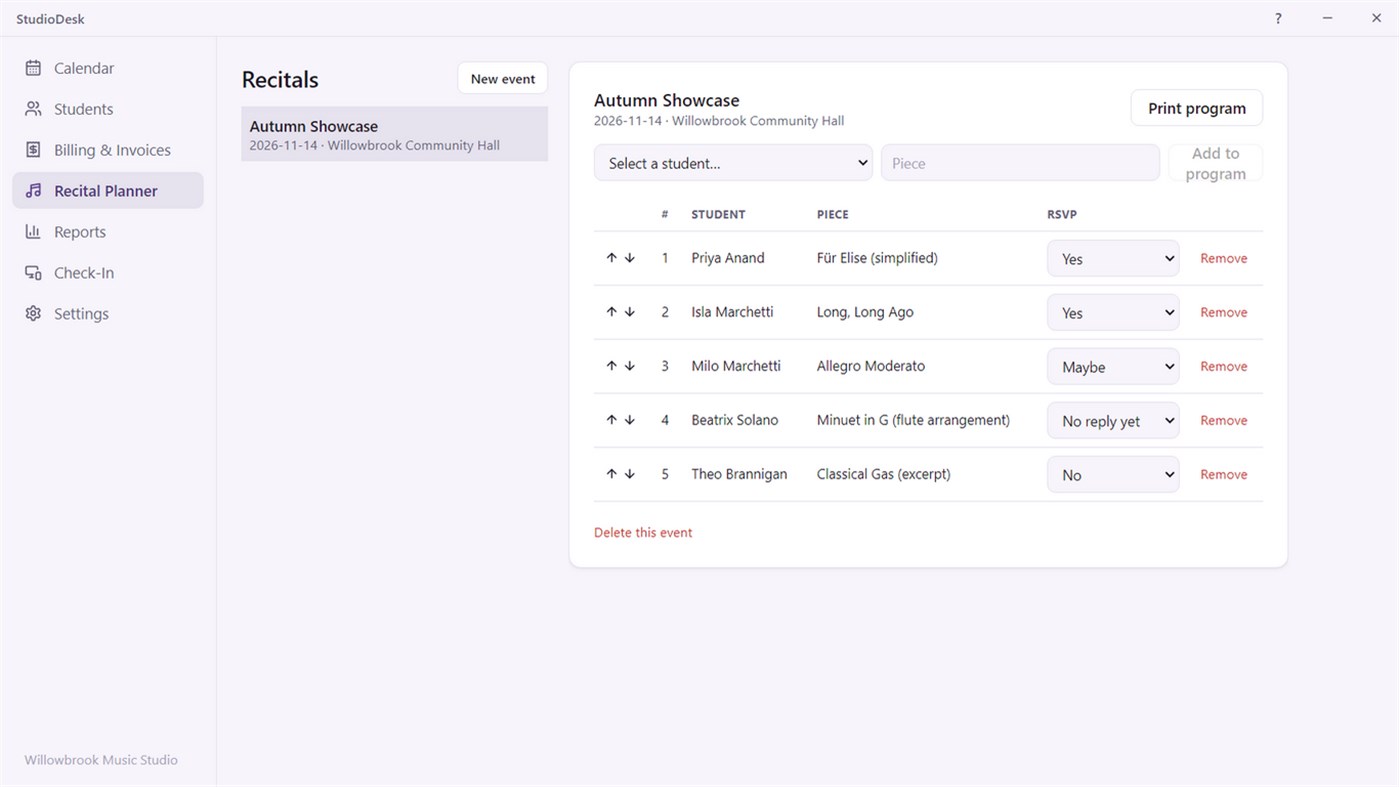1399x787 pixels.
Task: Remove Beatrix Solano from the program
Action: 1224,420
